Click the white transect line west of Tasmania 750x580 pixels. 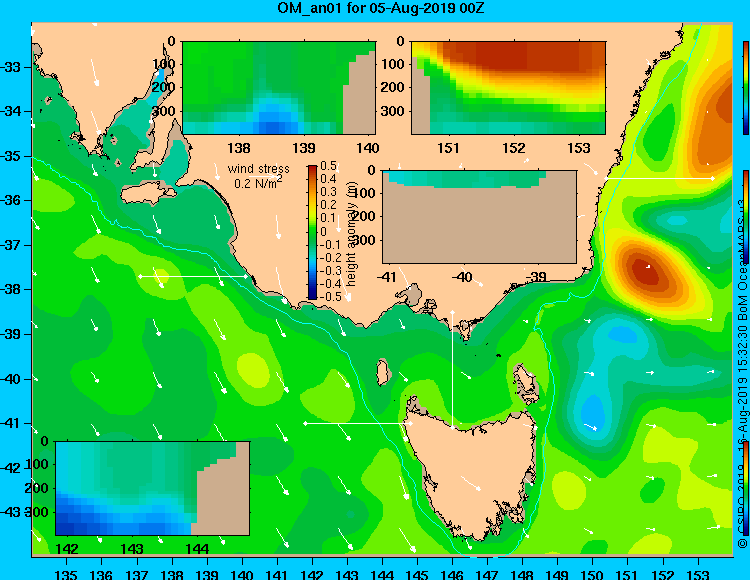(x=357, y=424)
